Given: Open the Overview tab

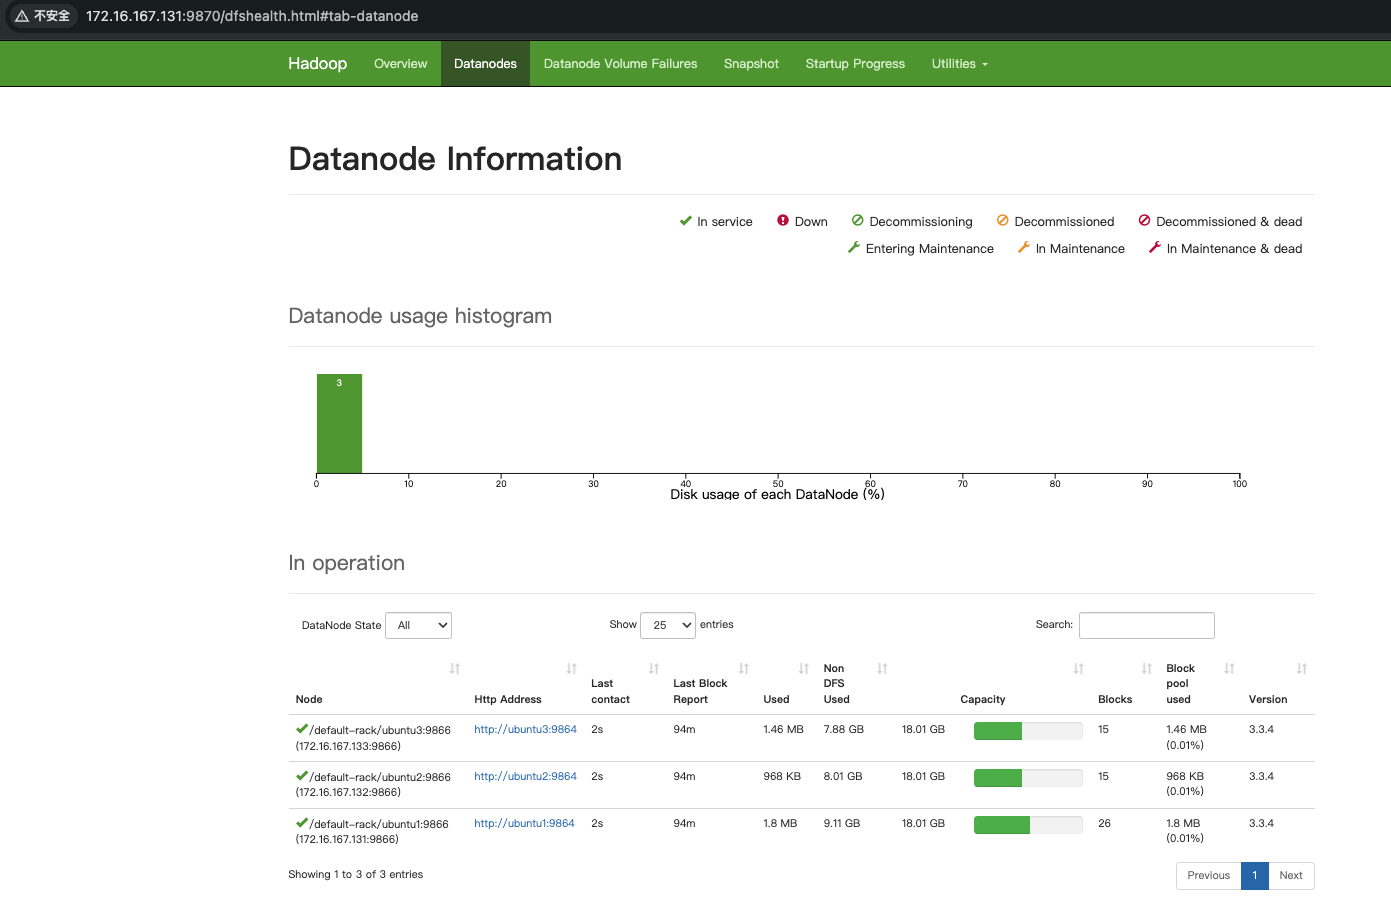Looking at the screenshot, I should (400, 64).
